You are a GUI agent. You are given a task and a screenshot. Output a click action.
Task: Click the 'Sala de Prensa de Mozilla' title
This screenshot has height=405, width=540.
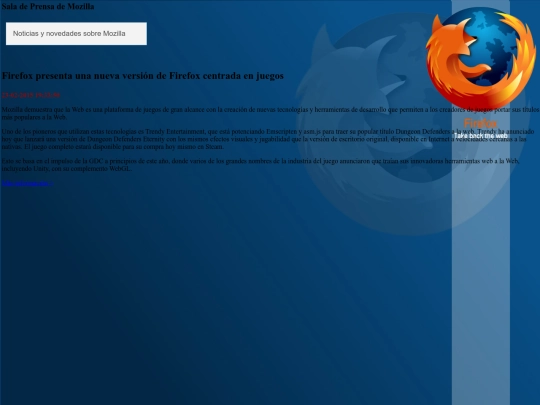pos(48,6)
